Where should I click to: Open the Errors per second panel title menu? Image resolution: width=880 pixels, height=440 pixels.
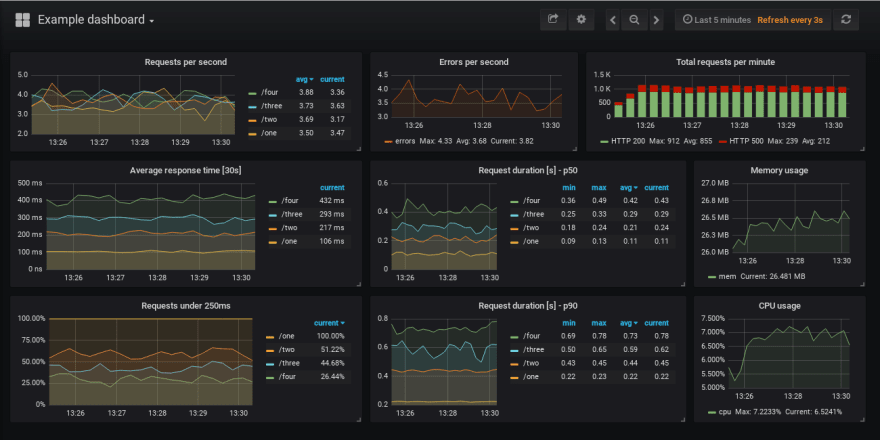click(x=474, y=62)
